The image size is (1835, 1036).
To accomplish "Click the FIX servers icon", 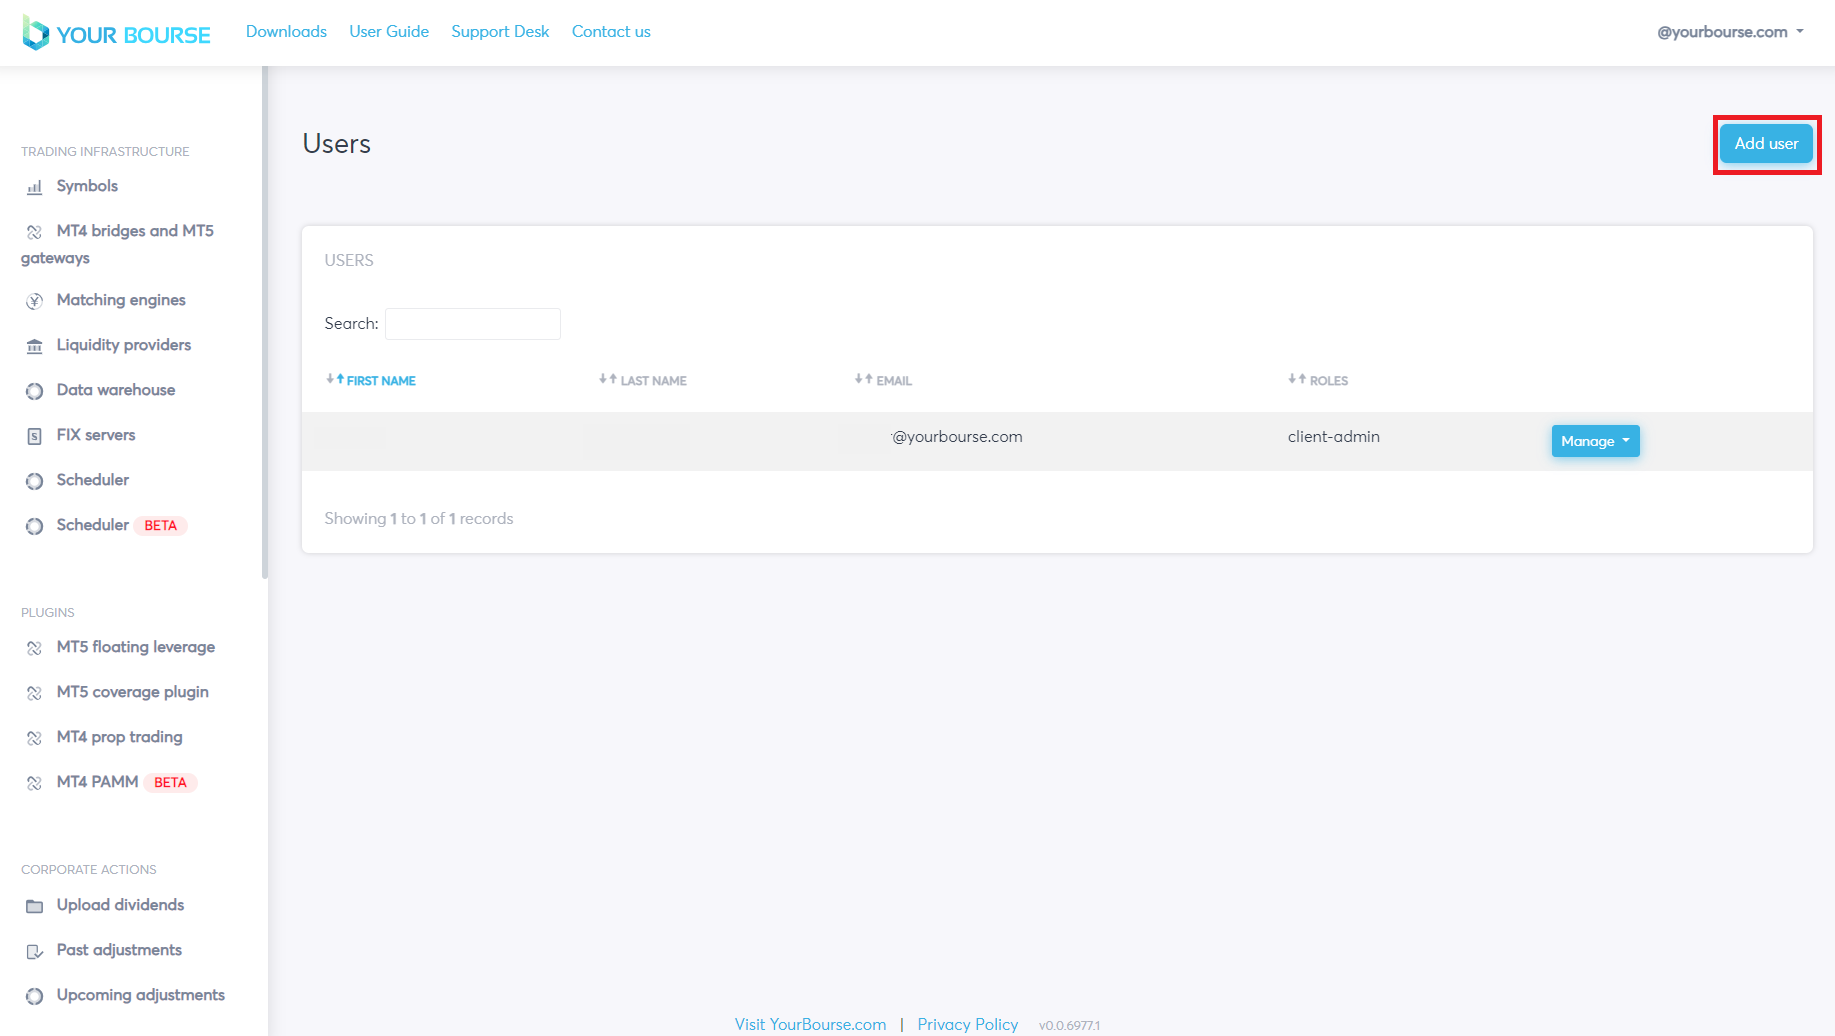I will [x=35, y=436].
